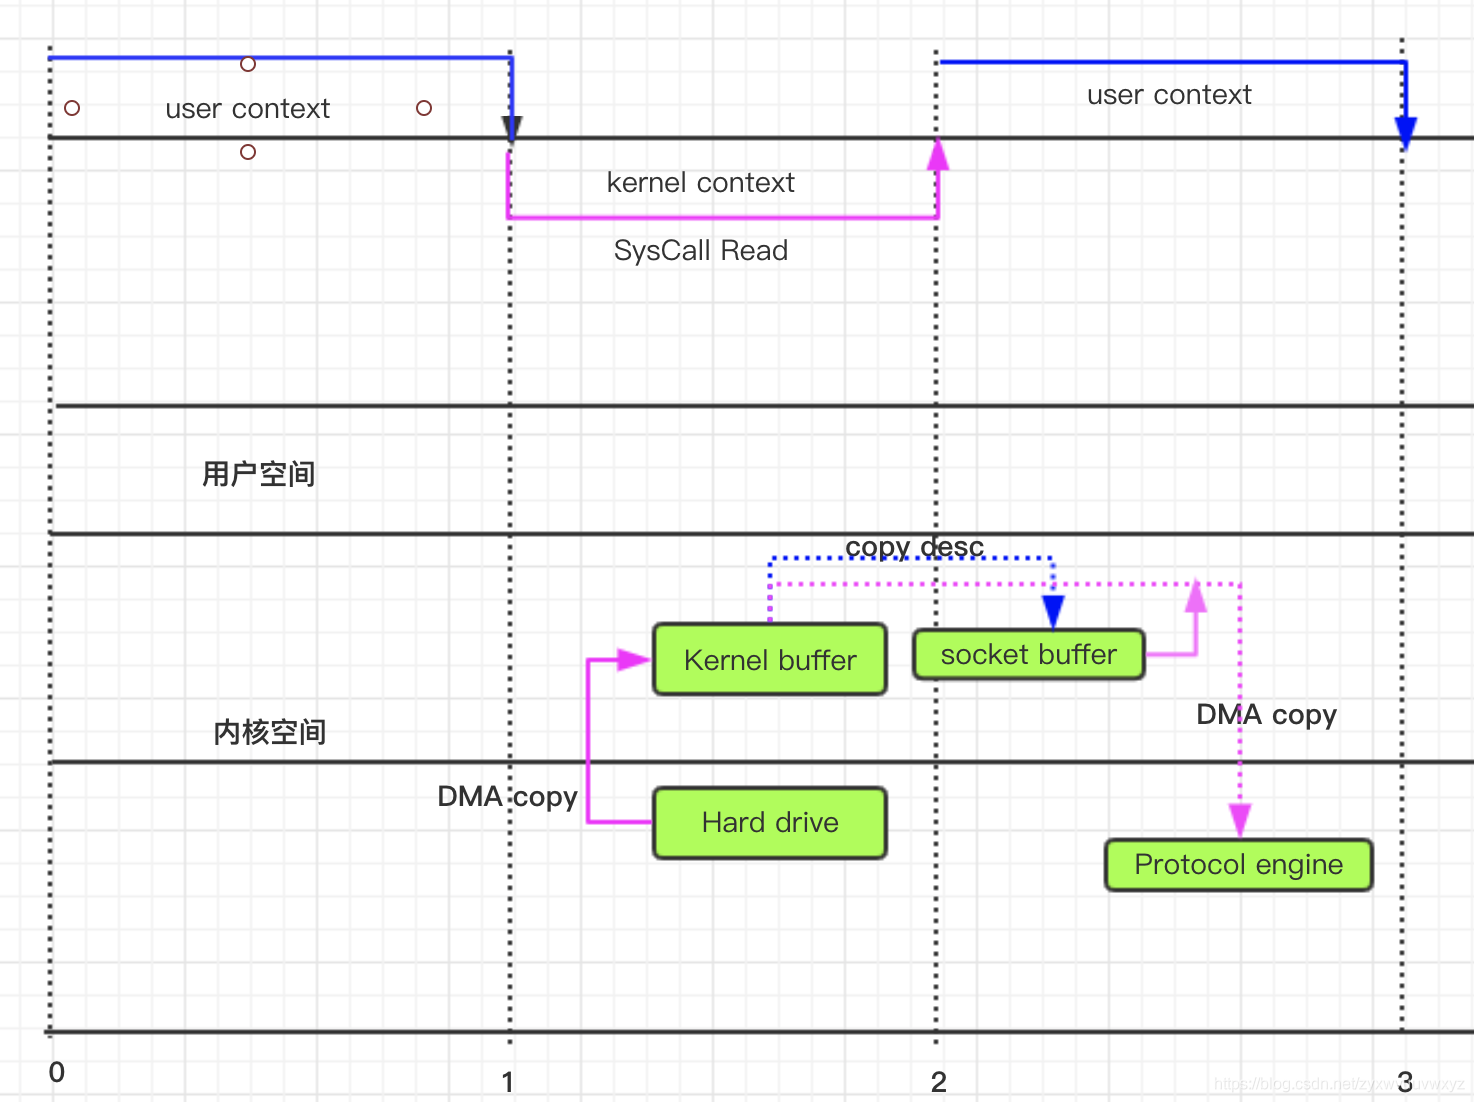Image resolution: width=1474 pixels, height=1102 pixels.
Task: Click the kernel context label
Action: point(701,182)
